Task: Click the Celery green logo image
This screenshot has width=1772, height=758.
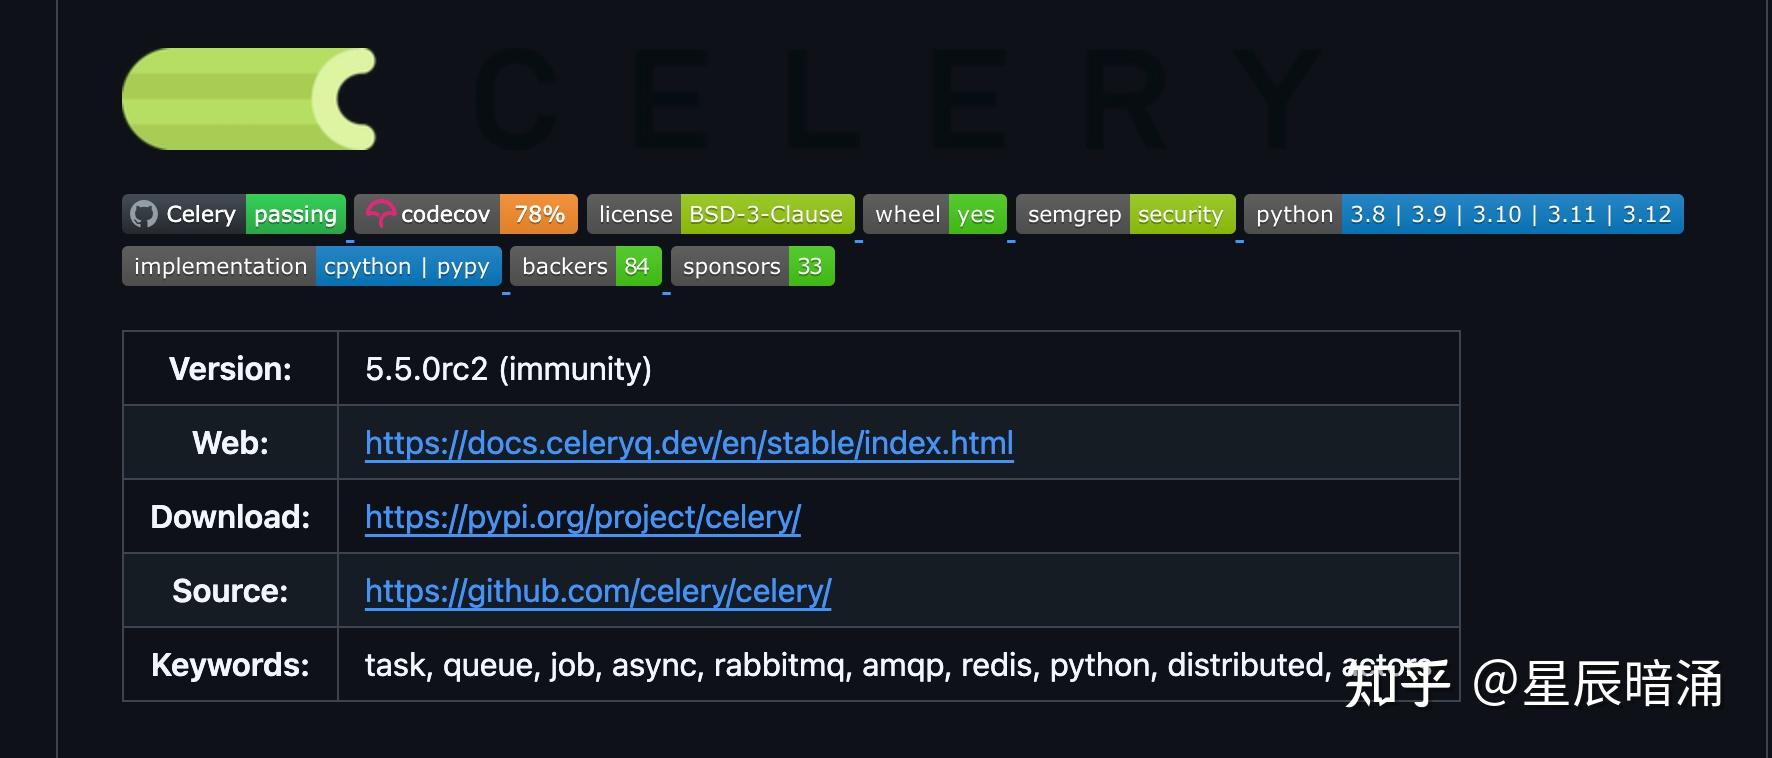Action: coord(248,99)
